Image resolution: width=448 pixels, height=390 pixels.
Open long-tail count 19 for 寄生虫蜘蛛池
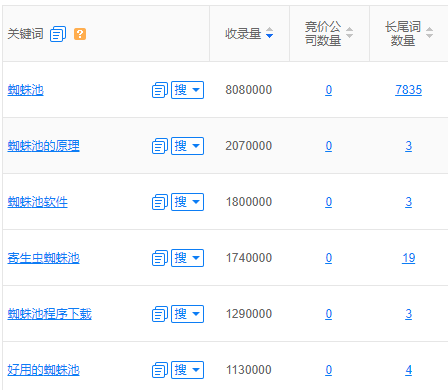click(x=409, y=258)
